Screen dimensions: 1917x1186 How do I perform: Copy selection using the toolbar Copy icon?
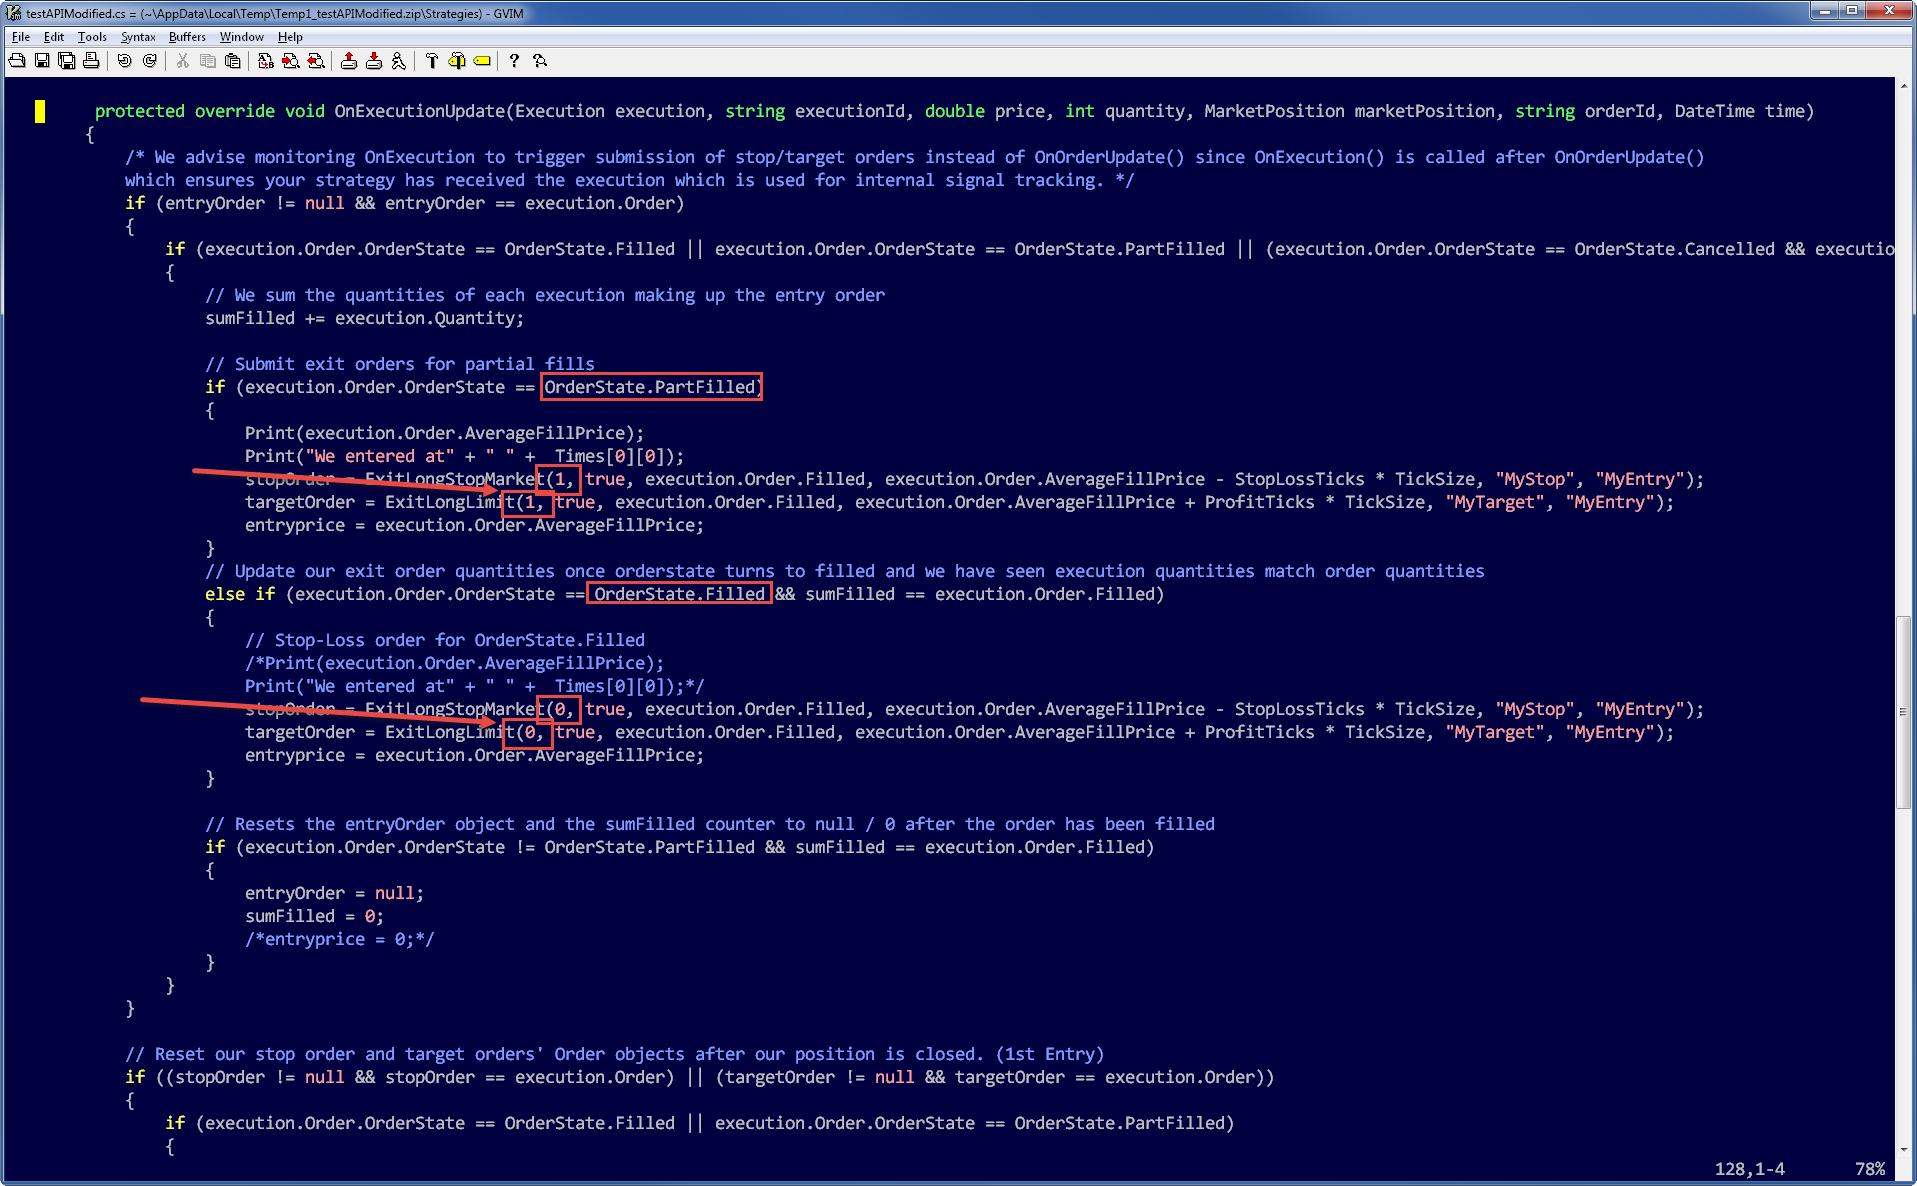tap(207, 61)
